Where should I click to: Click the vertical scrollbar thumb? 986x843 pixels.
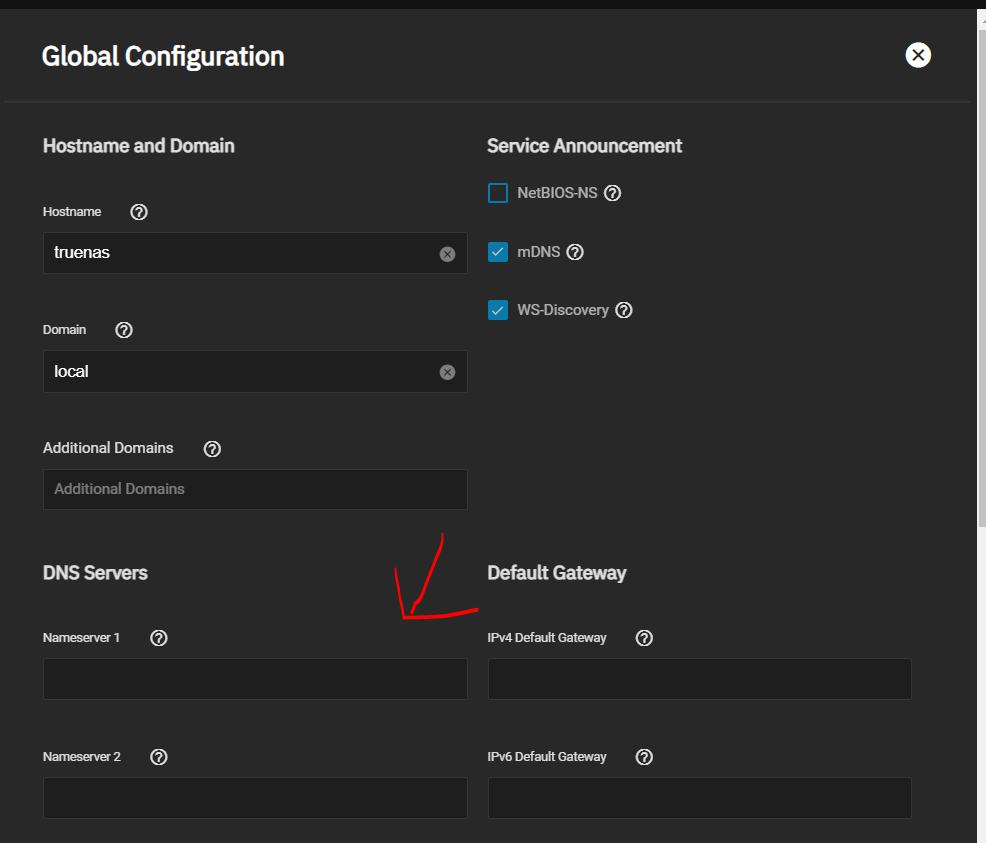(982, 277)
